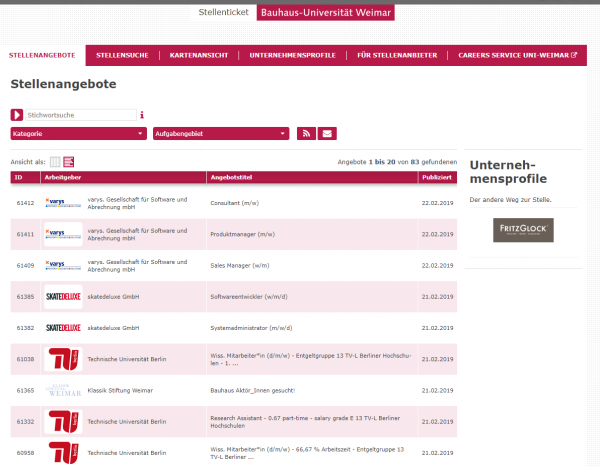Click the Stellenticket header link
Screen dimensions: 600x467
coord(223,12)
